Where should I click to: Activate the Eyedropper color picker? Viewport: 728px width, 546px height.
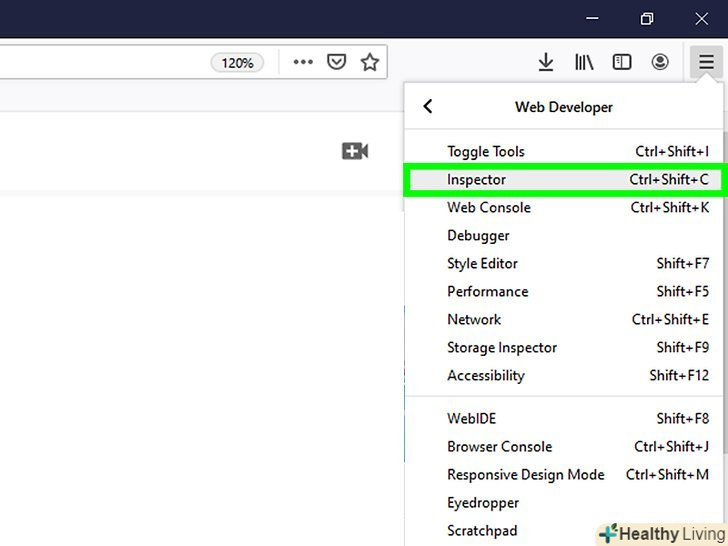pos(483,503)
